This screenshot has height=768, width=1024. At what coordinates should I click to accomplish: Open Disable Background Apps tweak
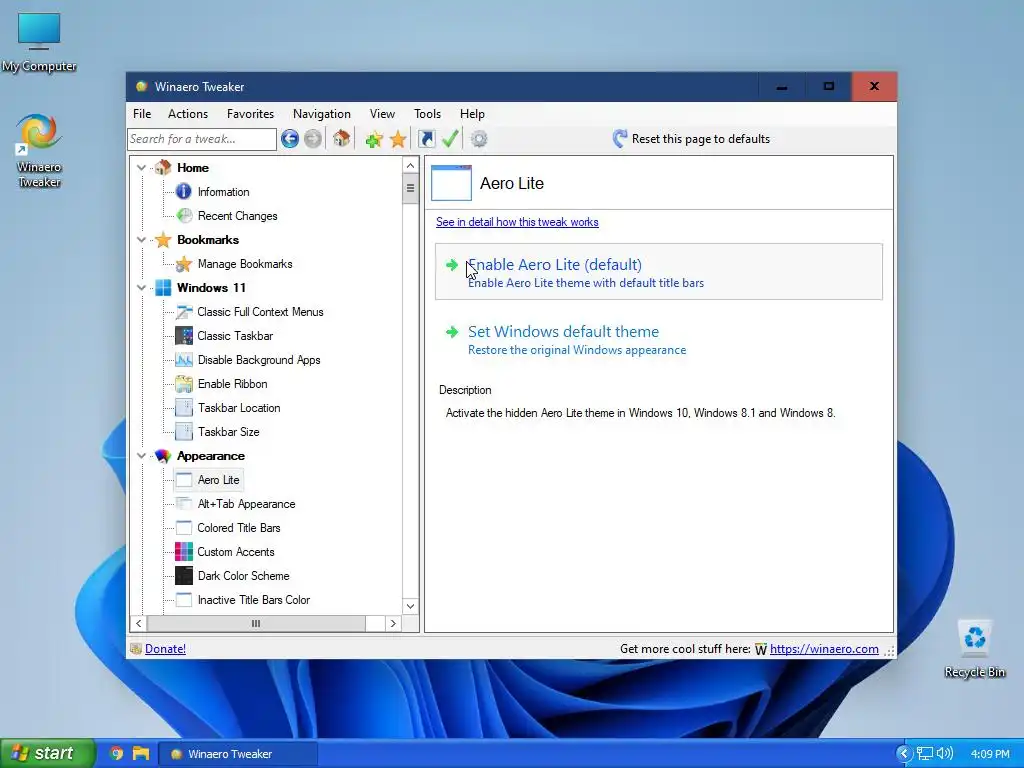[x=259, y=360]
